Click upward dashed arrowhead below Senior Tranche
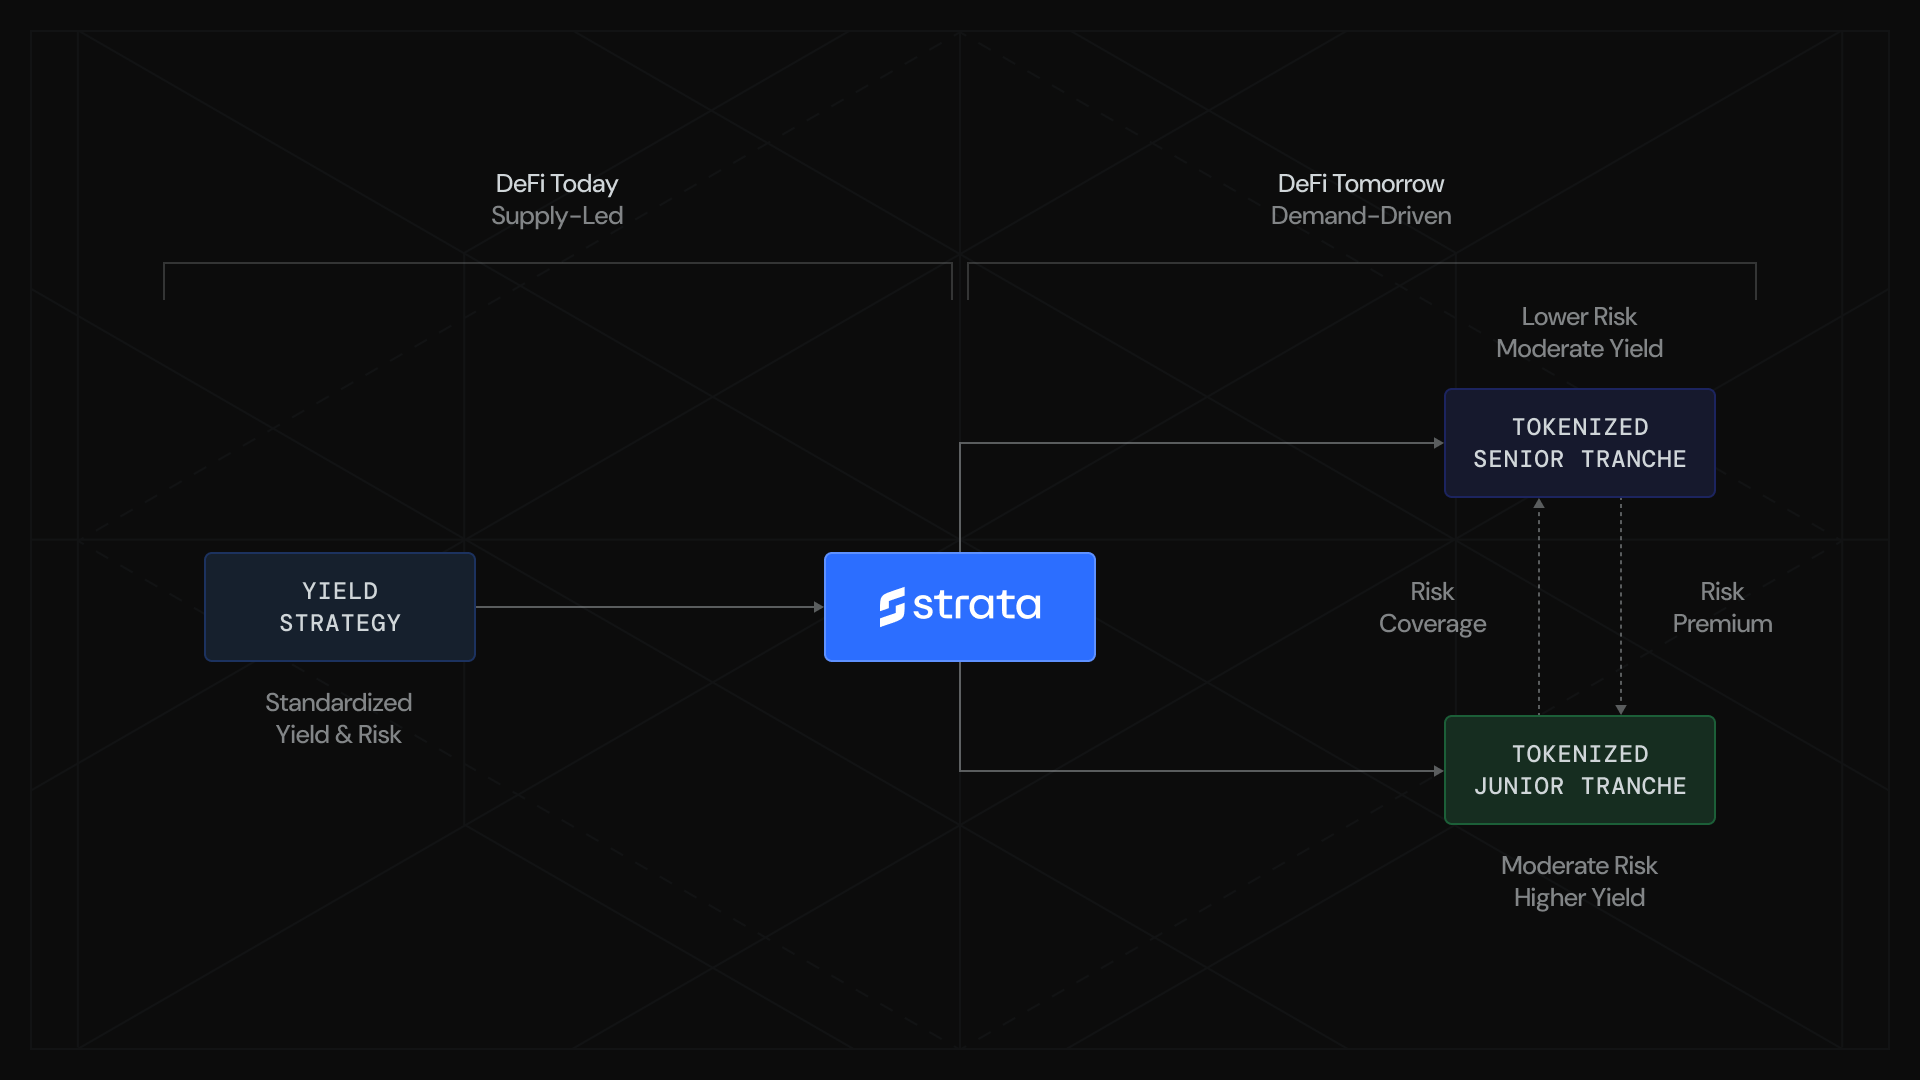This screenshot has width=1920, height=1080. pyautogui.click(x=1539, y=504)
